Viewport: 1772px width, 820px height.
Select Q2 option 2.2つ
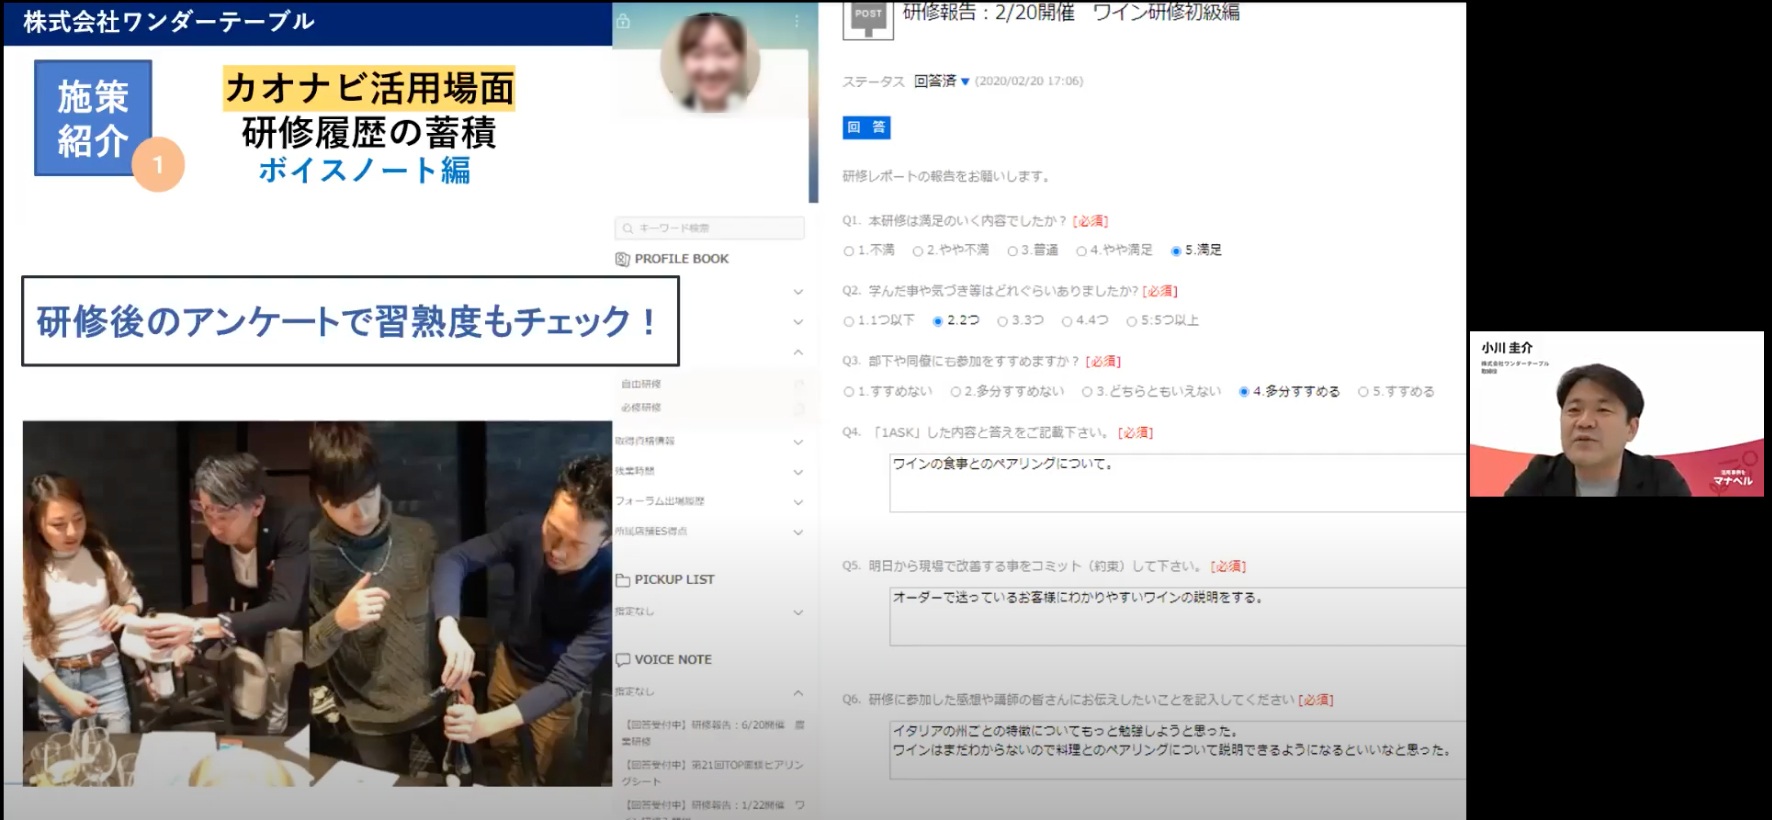(x=938, y=321)
